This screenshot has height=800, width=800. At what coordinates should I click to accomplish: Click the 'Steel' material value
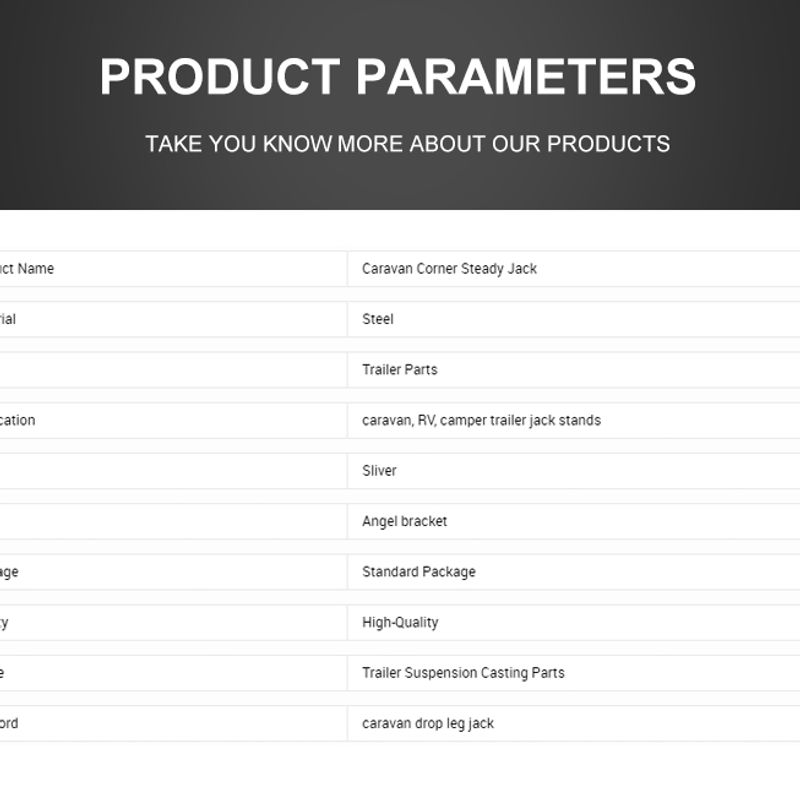coord(378,319)
